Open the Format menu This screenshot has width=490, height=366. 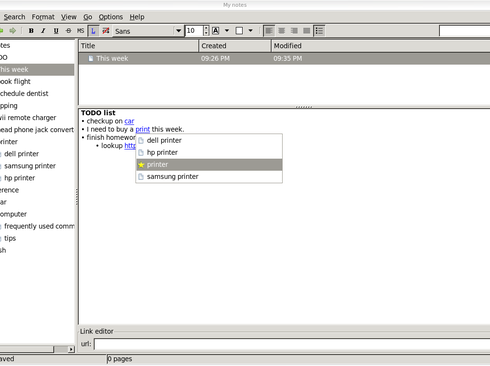tap(43, 17)
